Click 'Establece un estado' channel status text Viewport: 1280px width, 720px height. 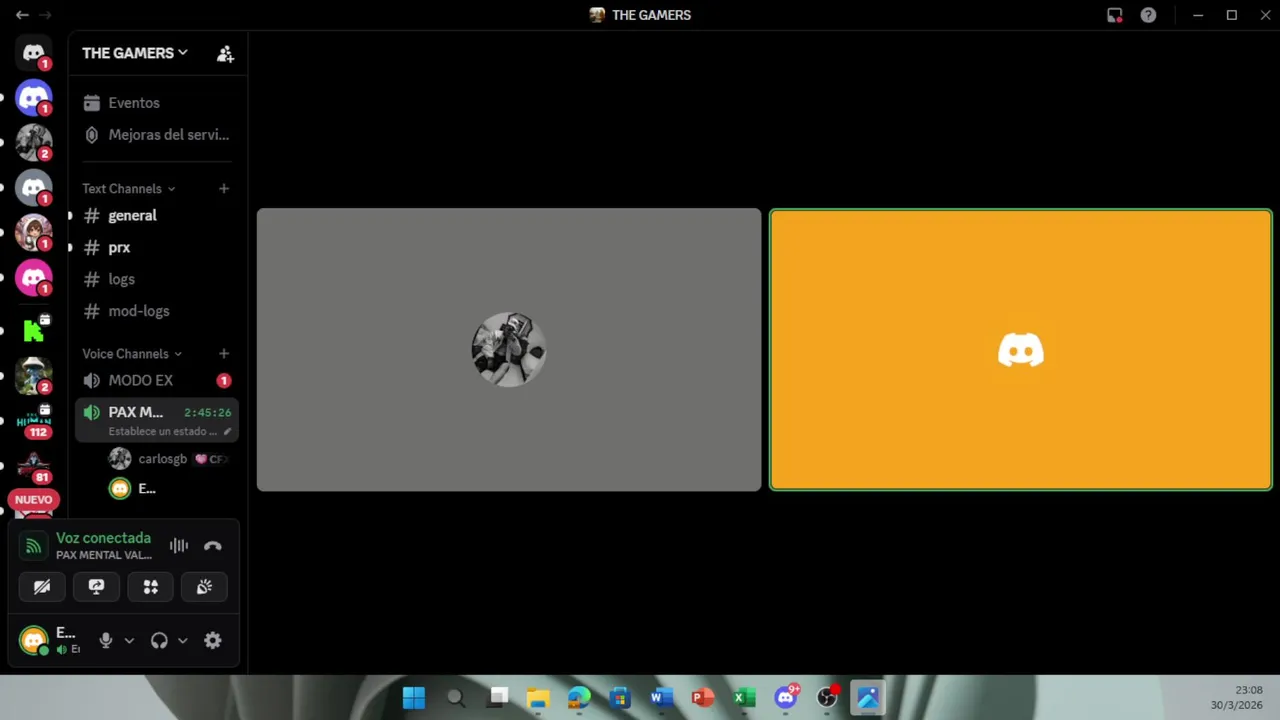[x=163, y=432]
